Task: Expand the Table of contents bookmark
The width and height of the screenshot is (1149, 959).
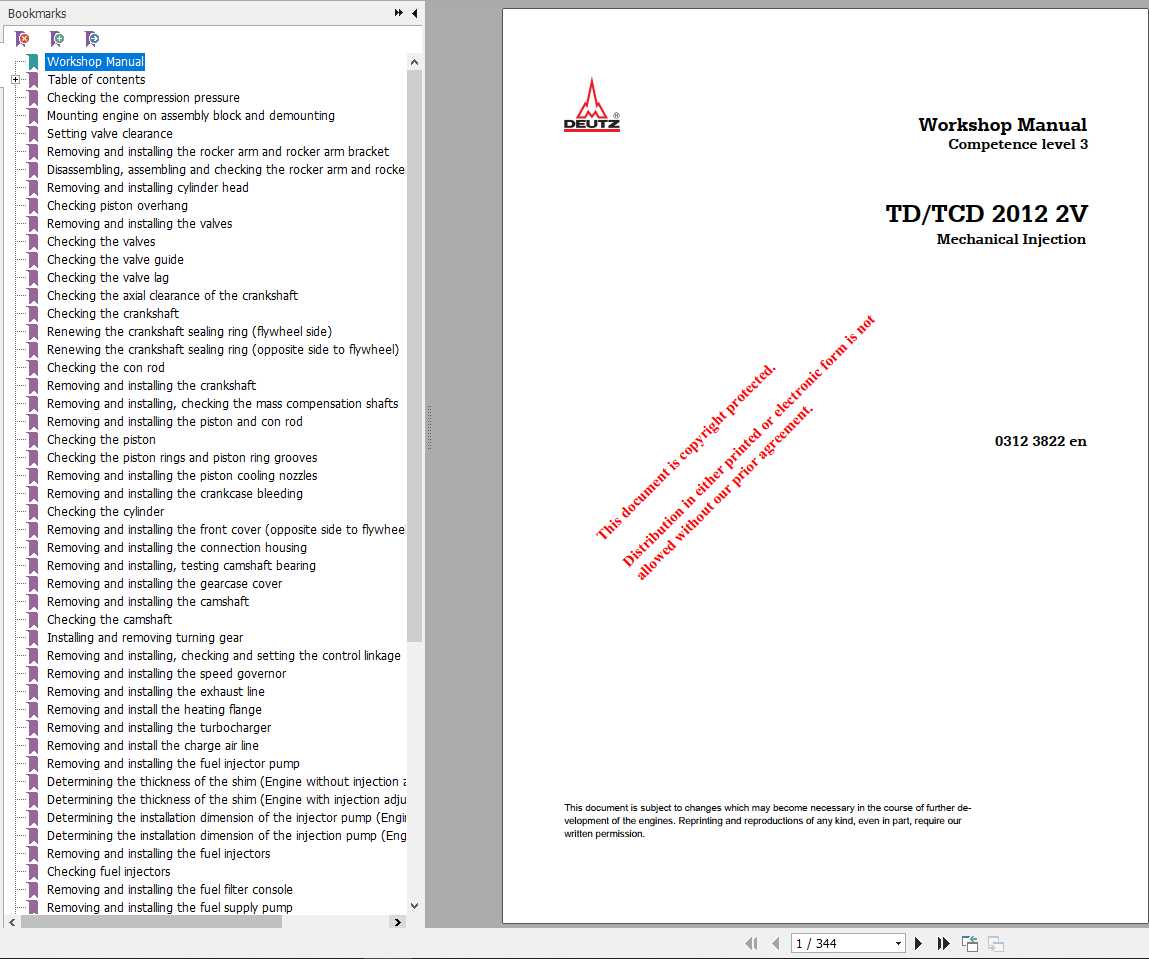Action: coord(15,79)
